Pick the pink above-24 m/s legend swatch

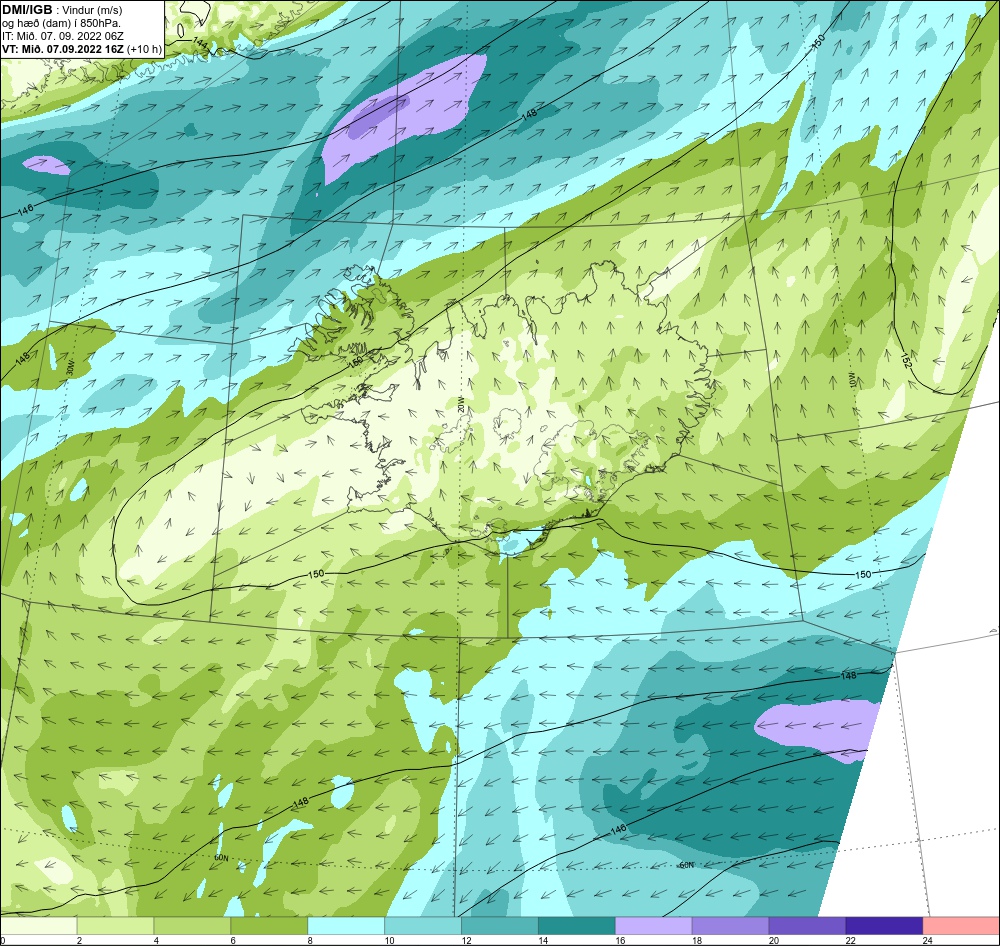[x=961, y=925]
